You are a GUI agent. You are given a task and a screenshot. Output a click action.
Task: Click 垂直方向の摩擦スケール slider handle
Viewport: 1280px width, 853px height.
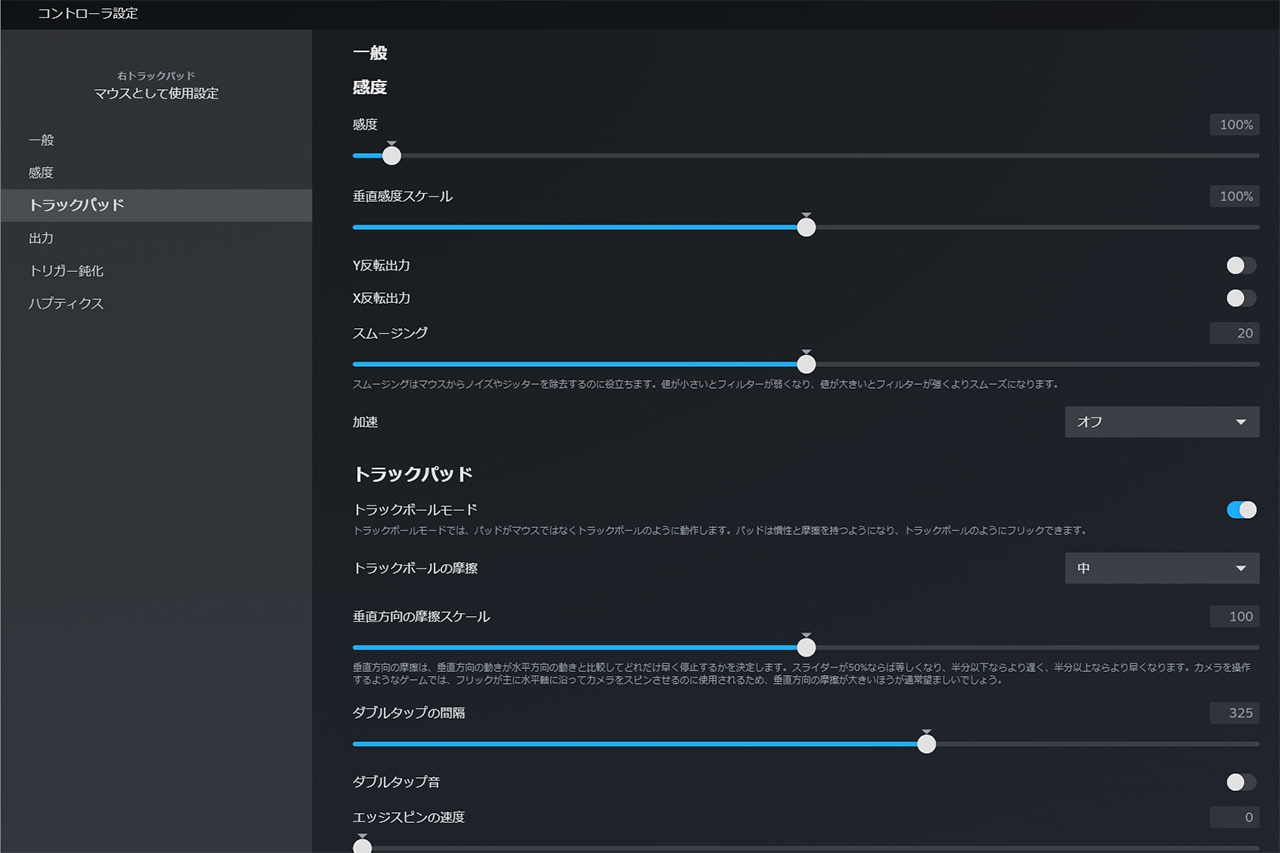click(806, 647)
